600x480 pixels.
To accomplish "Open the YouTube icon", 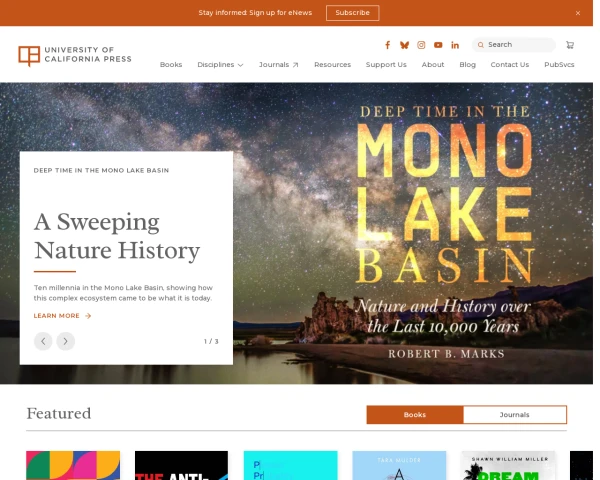I will [x=438, y=45].
